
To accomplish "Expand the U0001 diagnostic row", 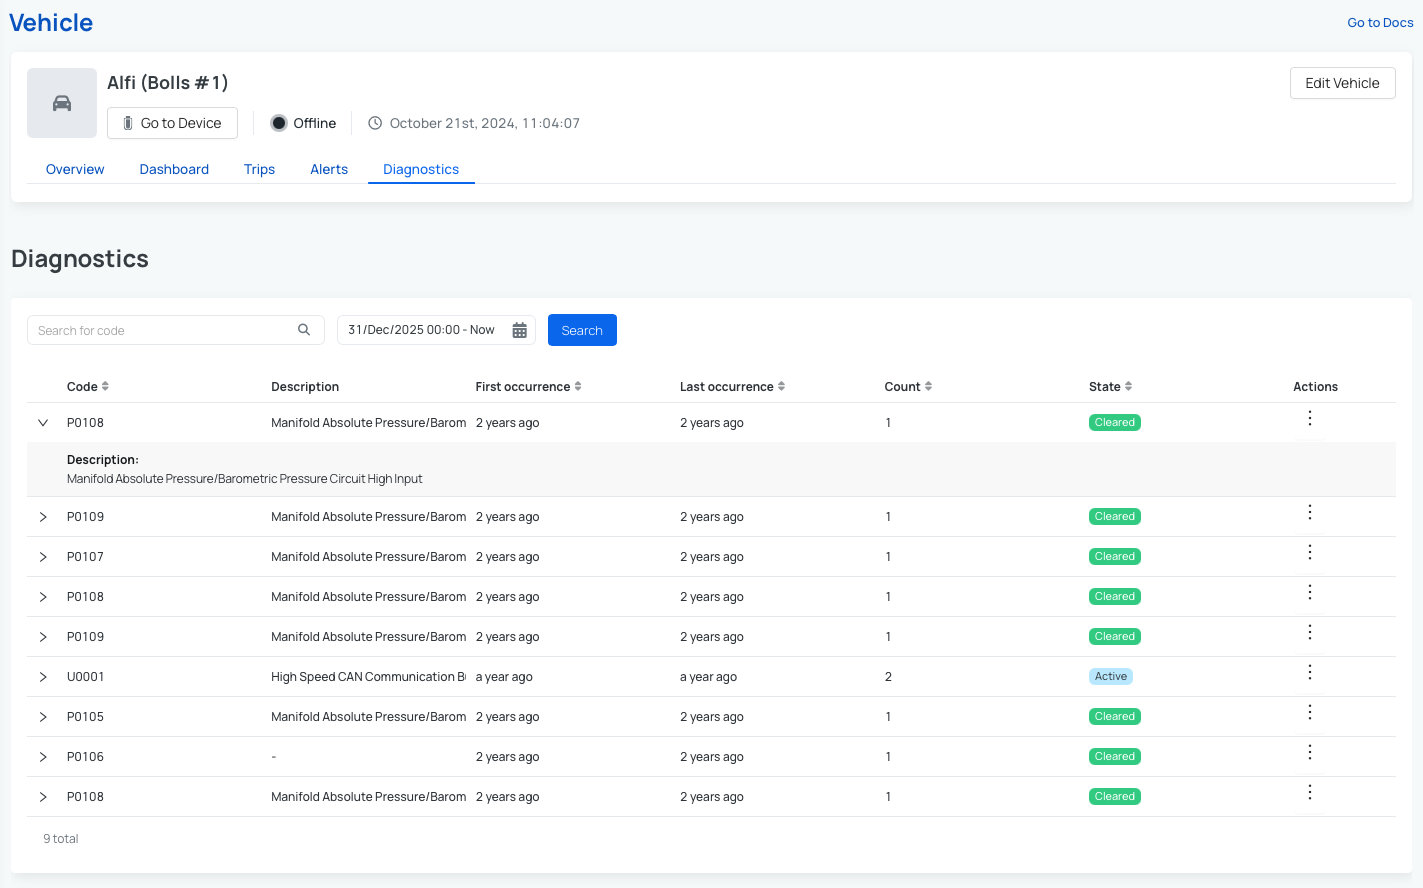I will pos(43,677).
